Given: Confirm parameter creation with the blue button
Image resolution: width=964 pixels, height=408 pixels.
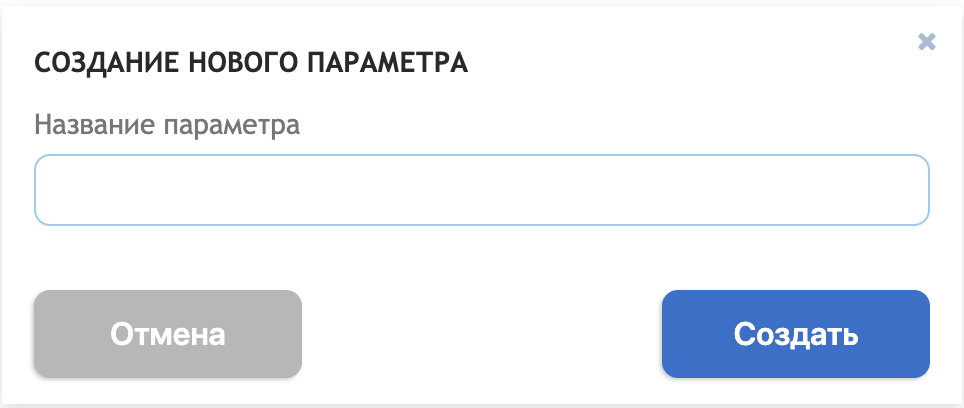Looking at the screenshot, I should 796,334.
